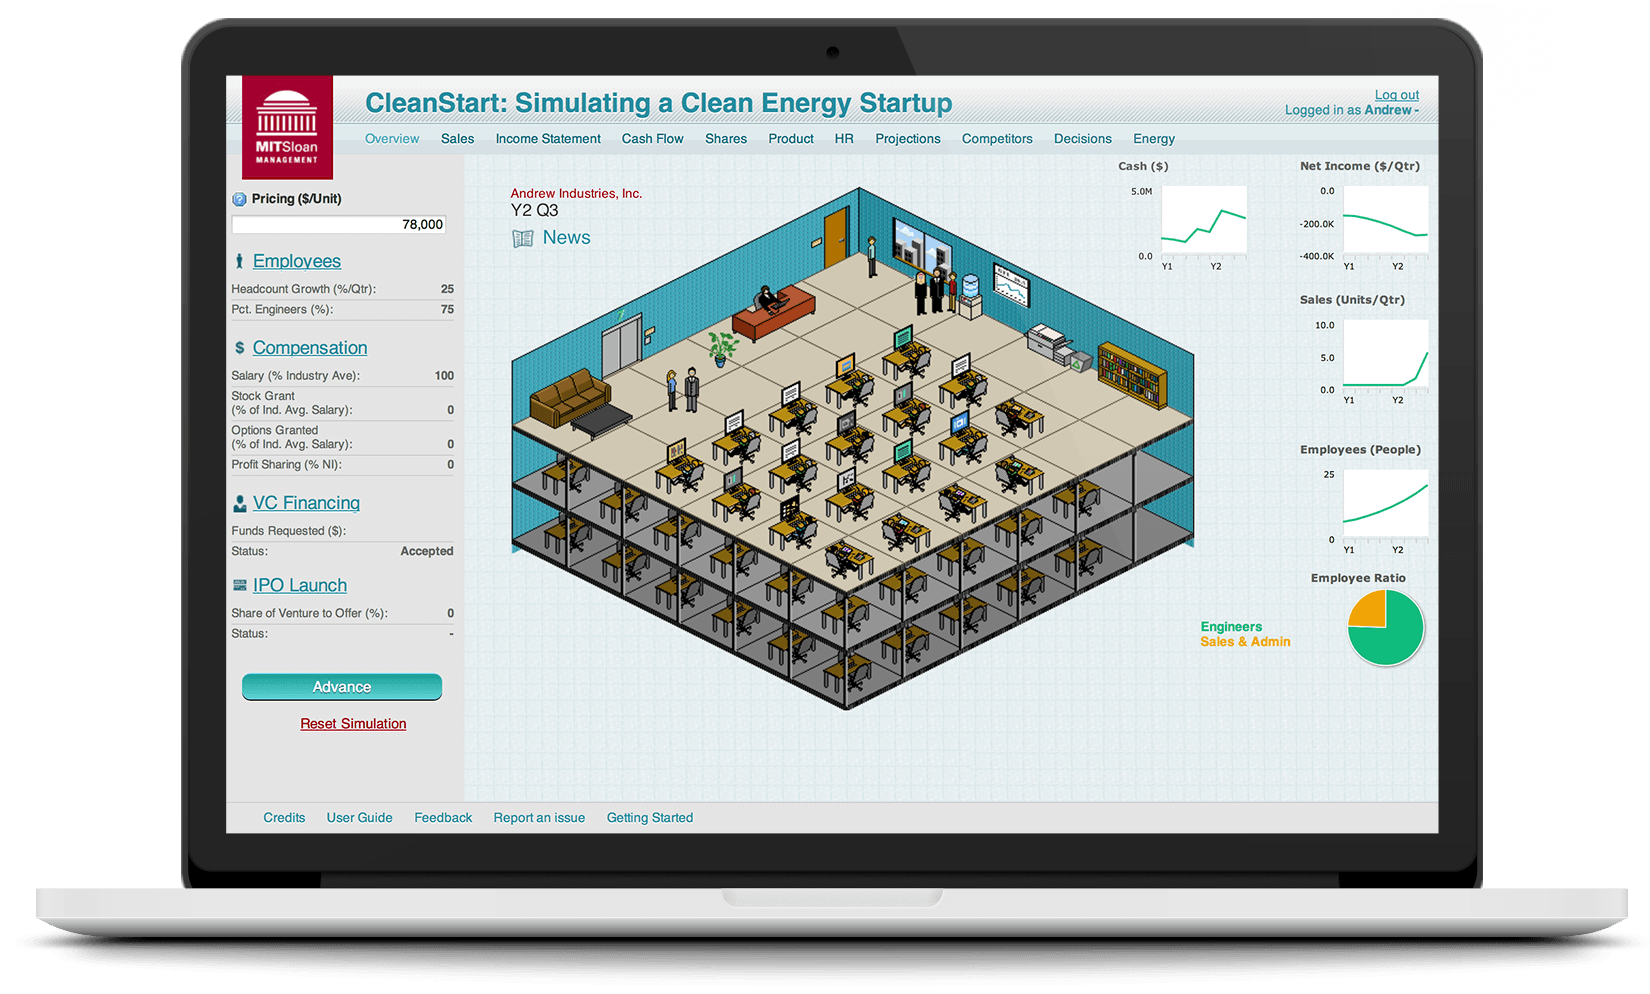Open the Shares tab
Screen dimensions: 1650x994
[726, 139]
